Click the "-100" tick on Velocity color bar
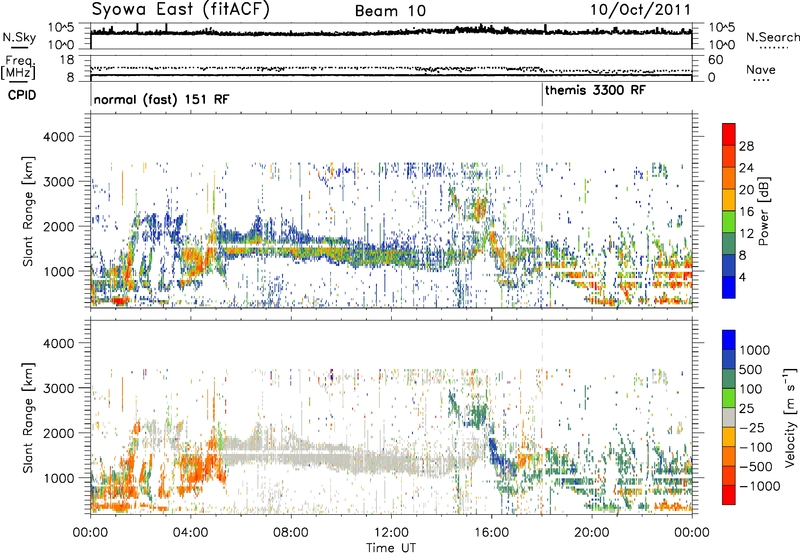The image size is (800, 554). coord(756,447)
